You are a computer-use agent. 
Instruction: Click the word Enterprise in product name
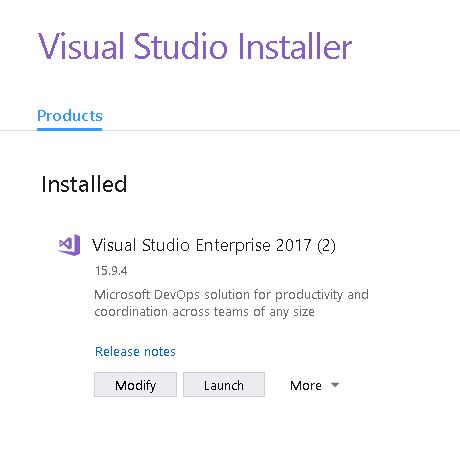click(233, 246)
